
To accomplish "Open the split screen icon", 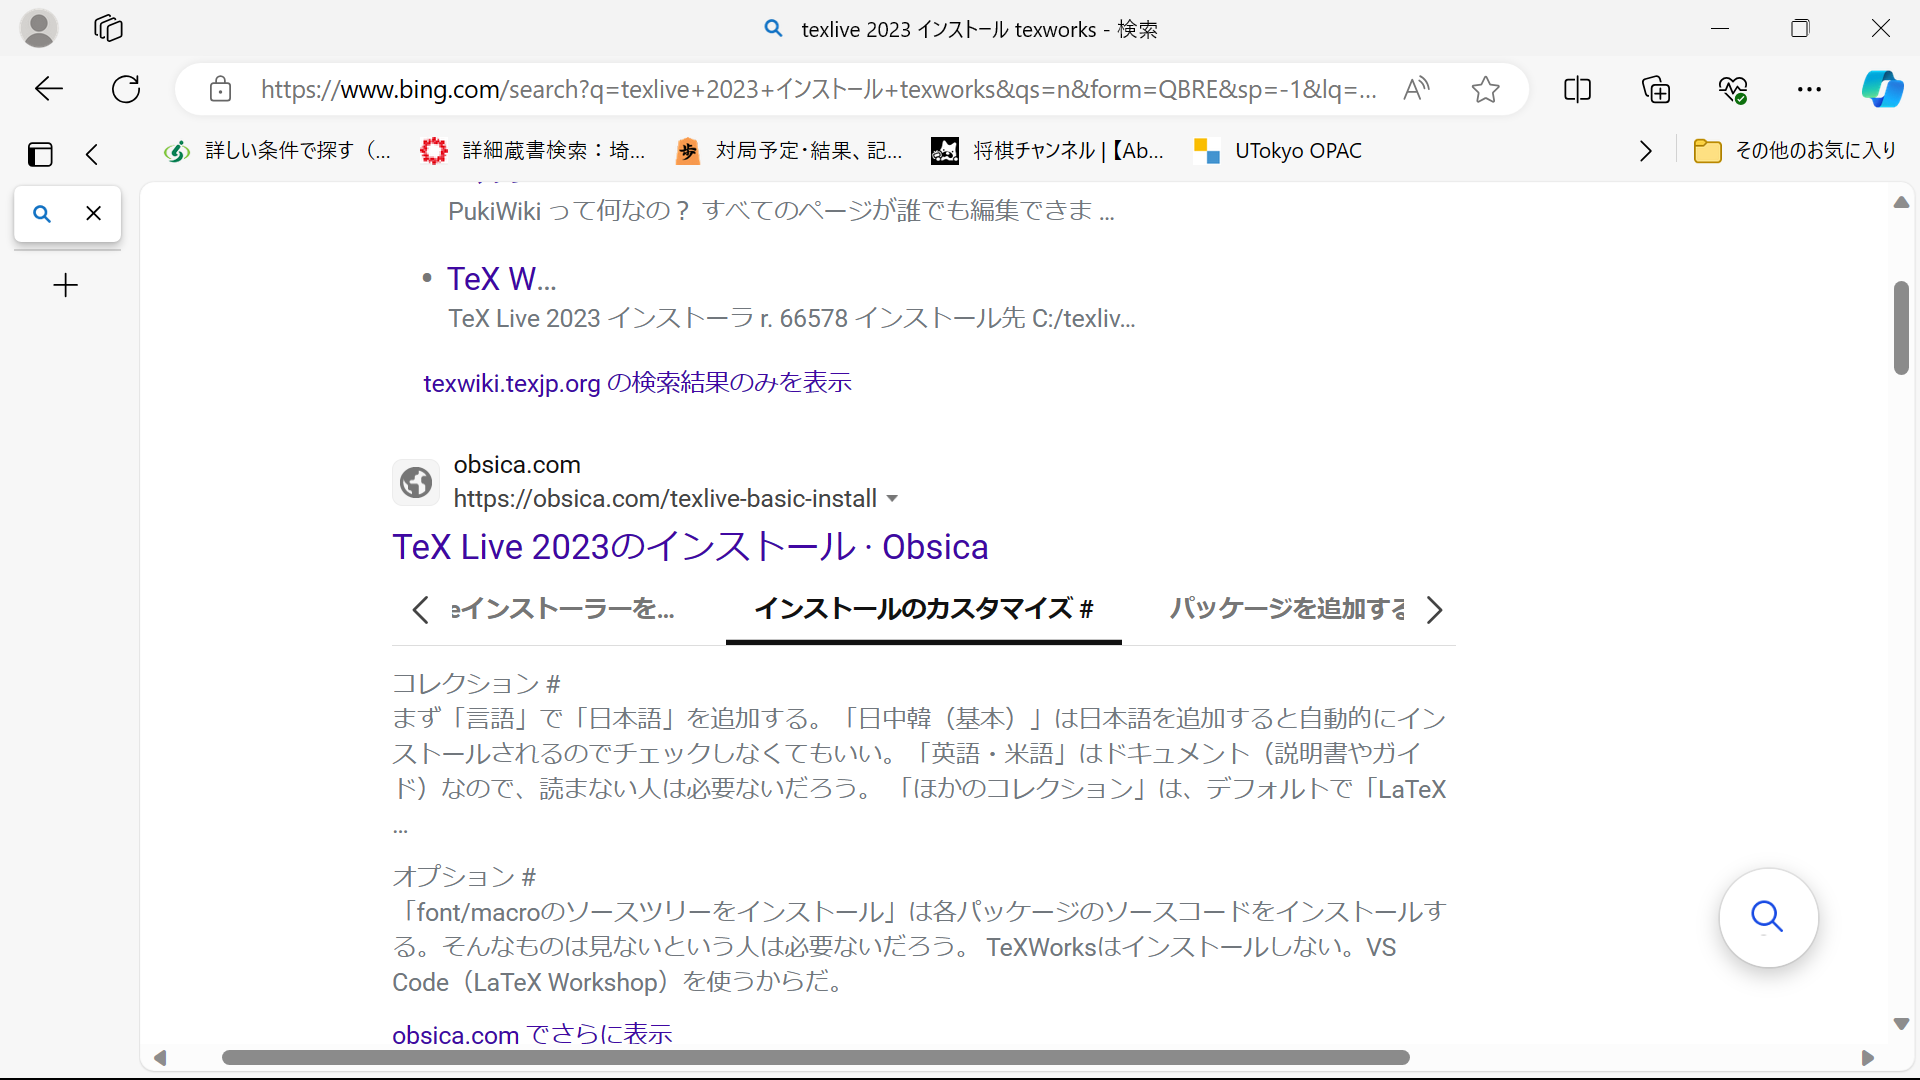I will click(1577, 89).
